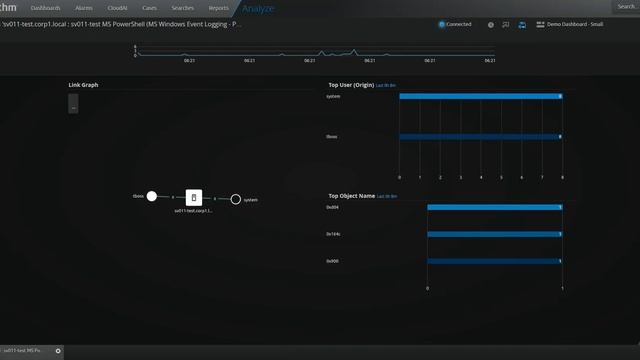Click the Top User (Origin) time range link
This screenshot has height=360, width=640.
386,85
